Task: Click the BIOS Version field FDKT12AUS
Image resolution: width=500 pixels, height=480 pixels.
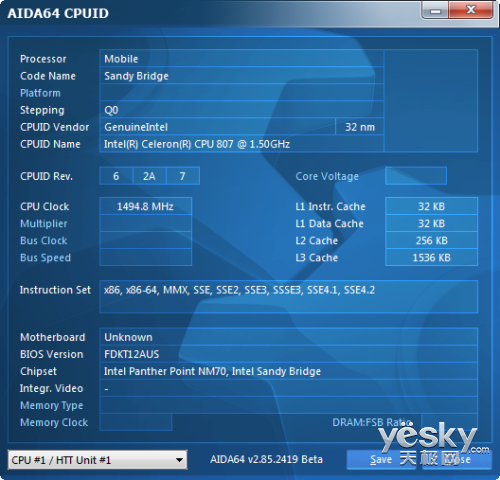Action: [x=289, y=354]
